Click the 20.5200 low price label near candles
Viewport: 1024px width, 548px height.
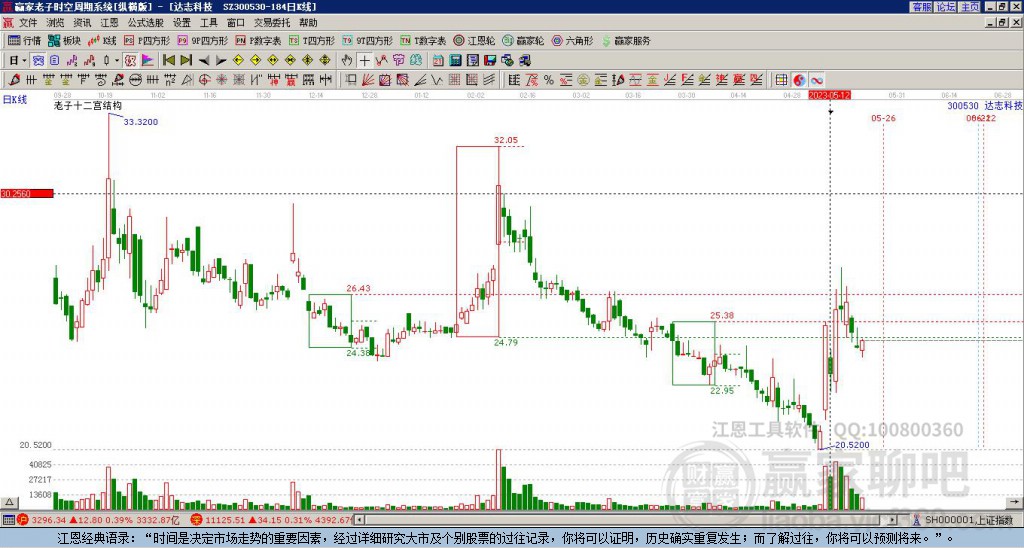[x=852, y=445]
